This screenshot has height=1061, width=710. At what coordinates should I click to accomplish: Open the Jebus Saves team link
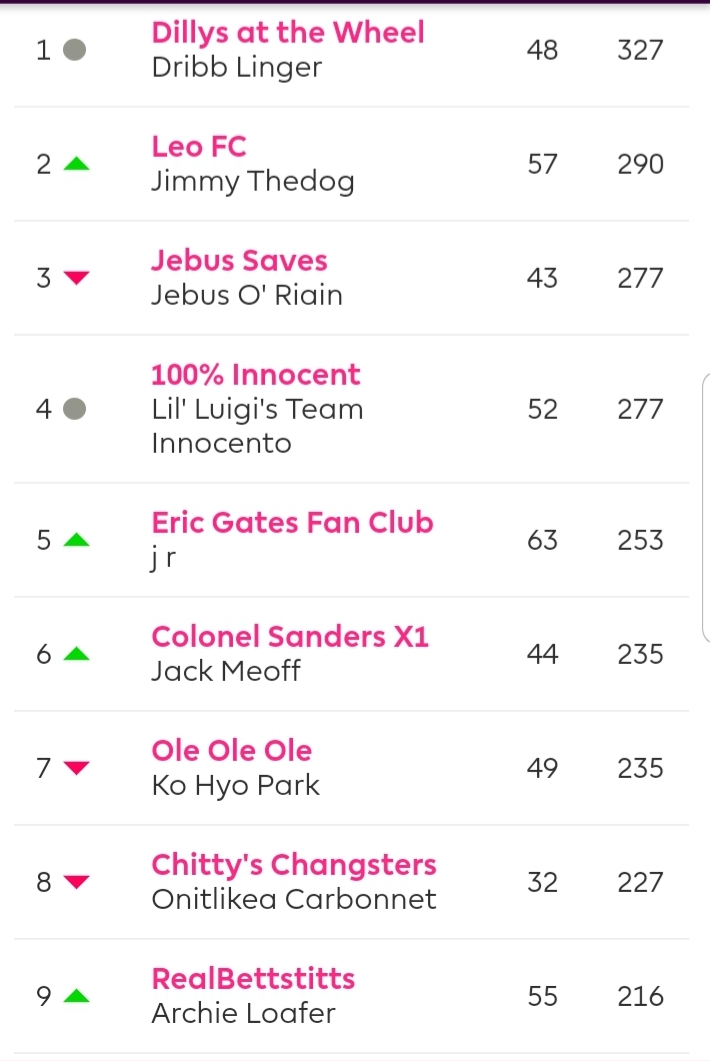[x=239, y=261]
